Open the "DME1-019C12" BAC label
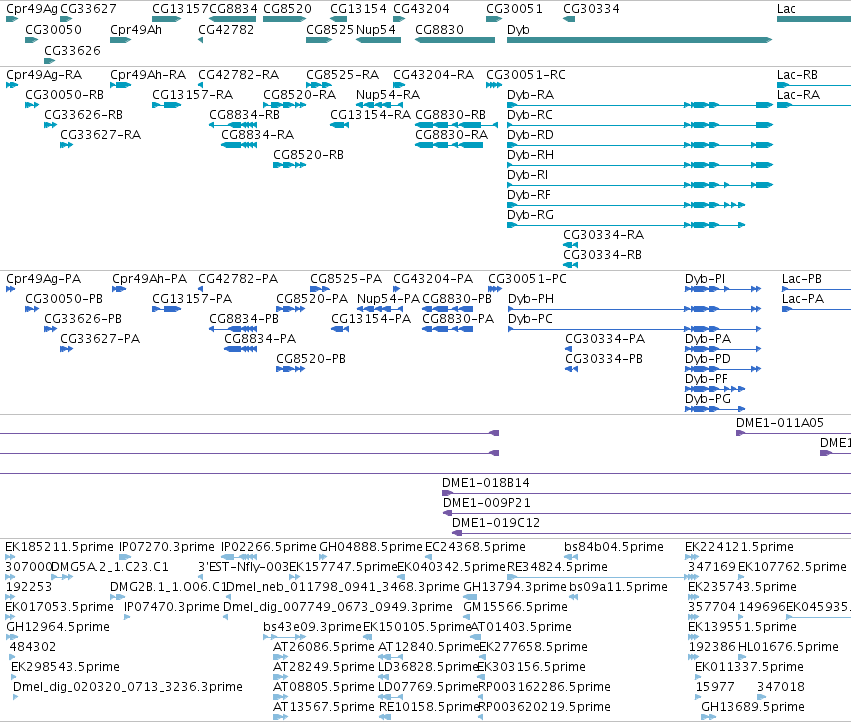851x722 pixels. click(496, 523)
